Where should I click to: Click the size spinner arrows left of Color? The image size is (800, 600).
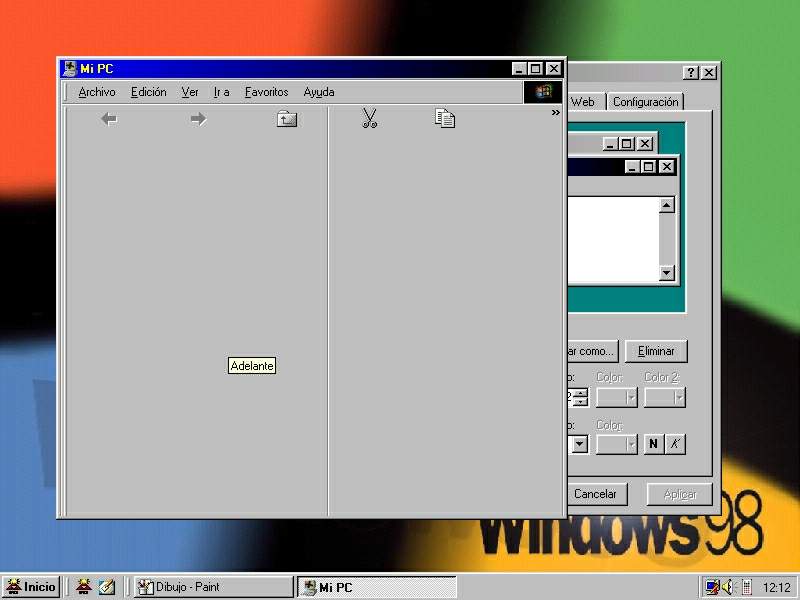point(580,397)
